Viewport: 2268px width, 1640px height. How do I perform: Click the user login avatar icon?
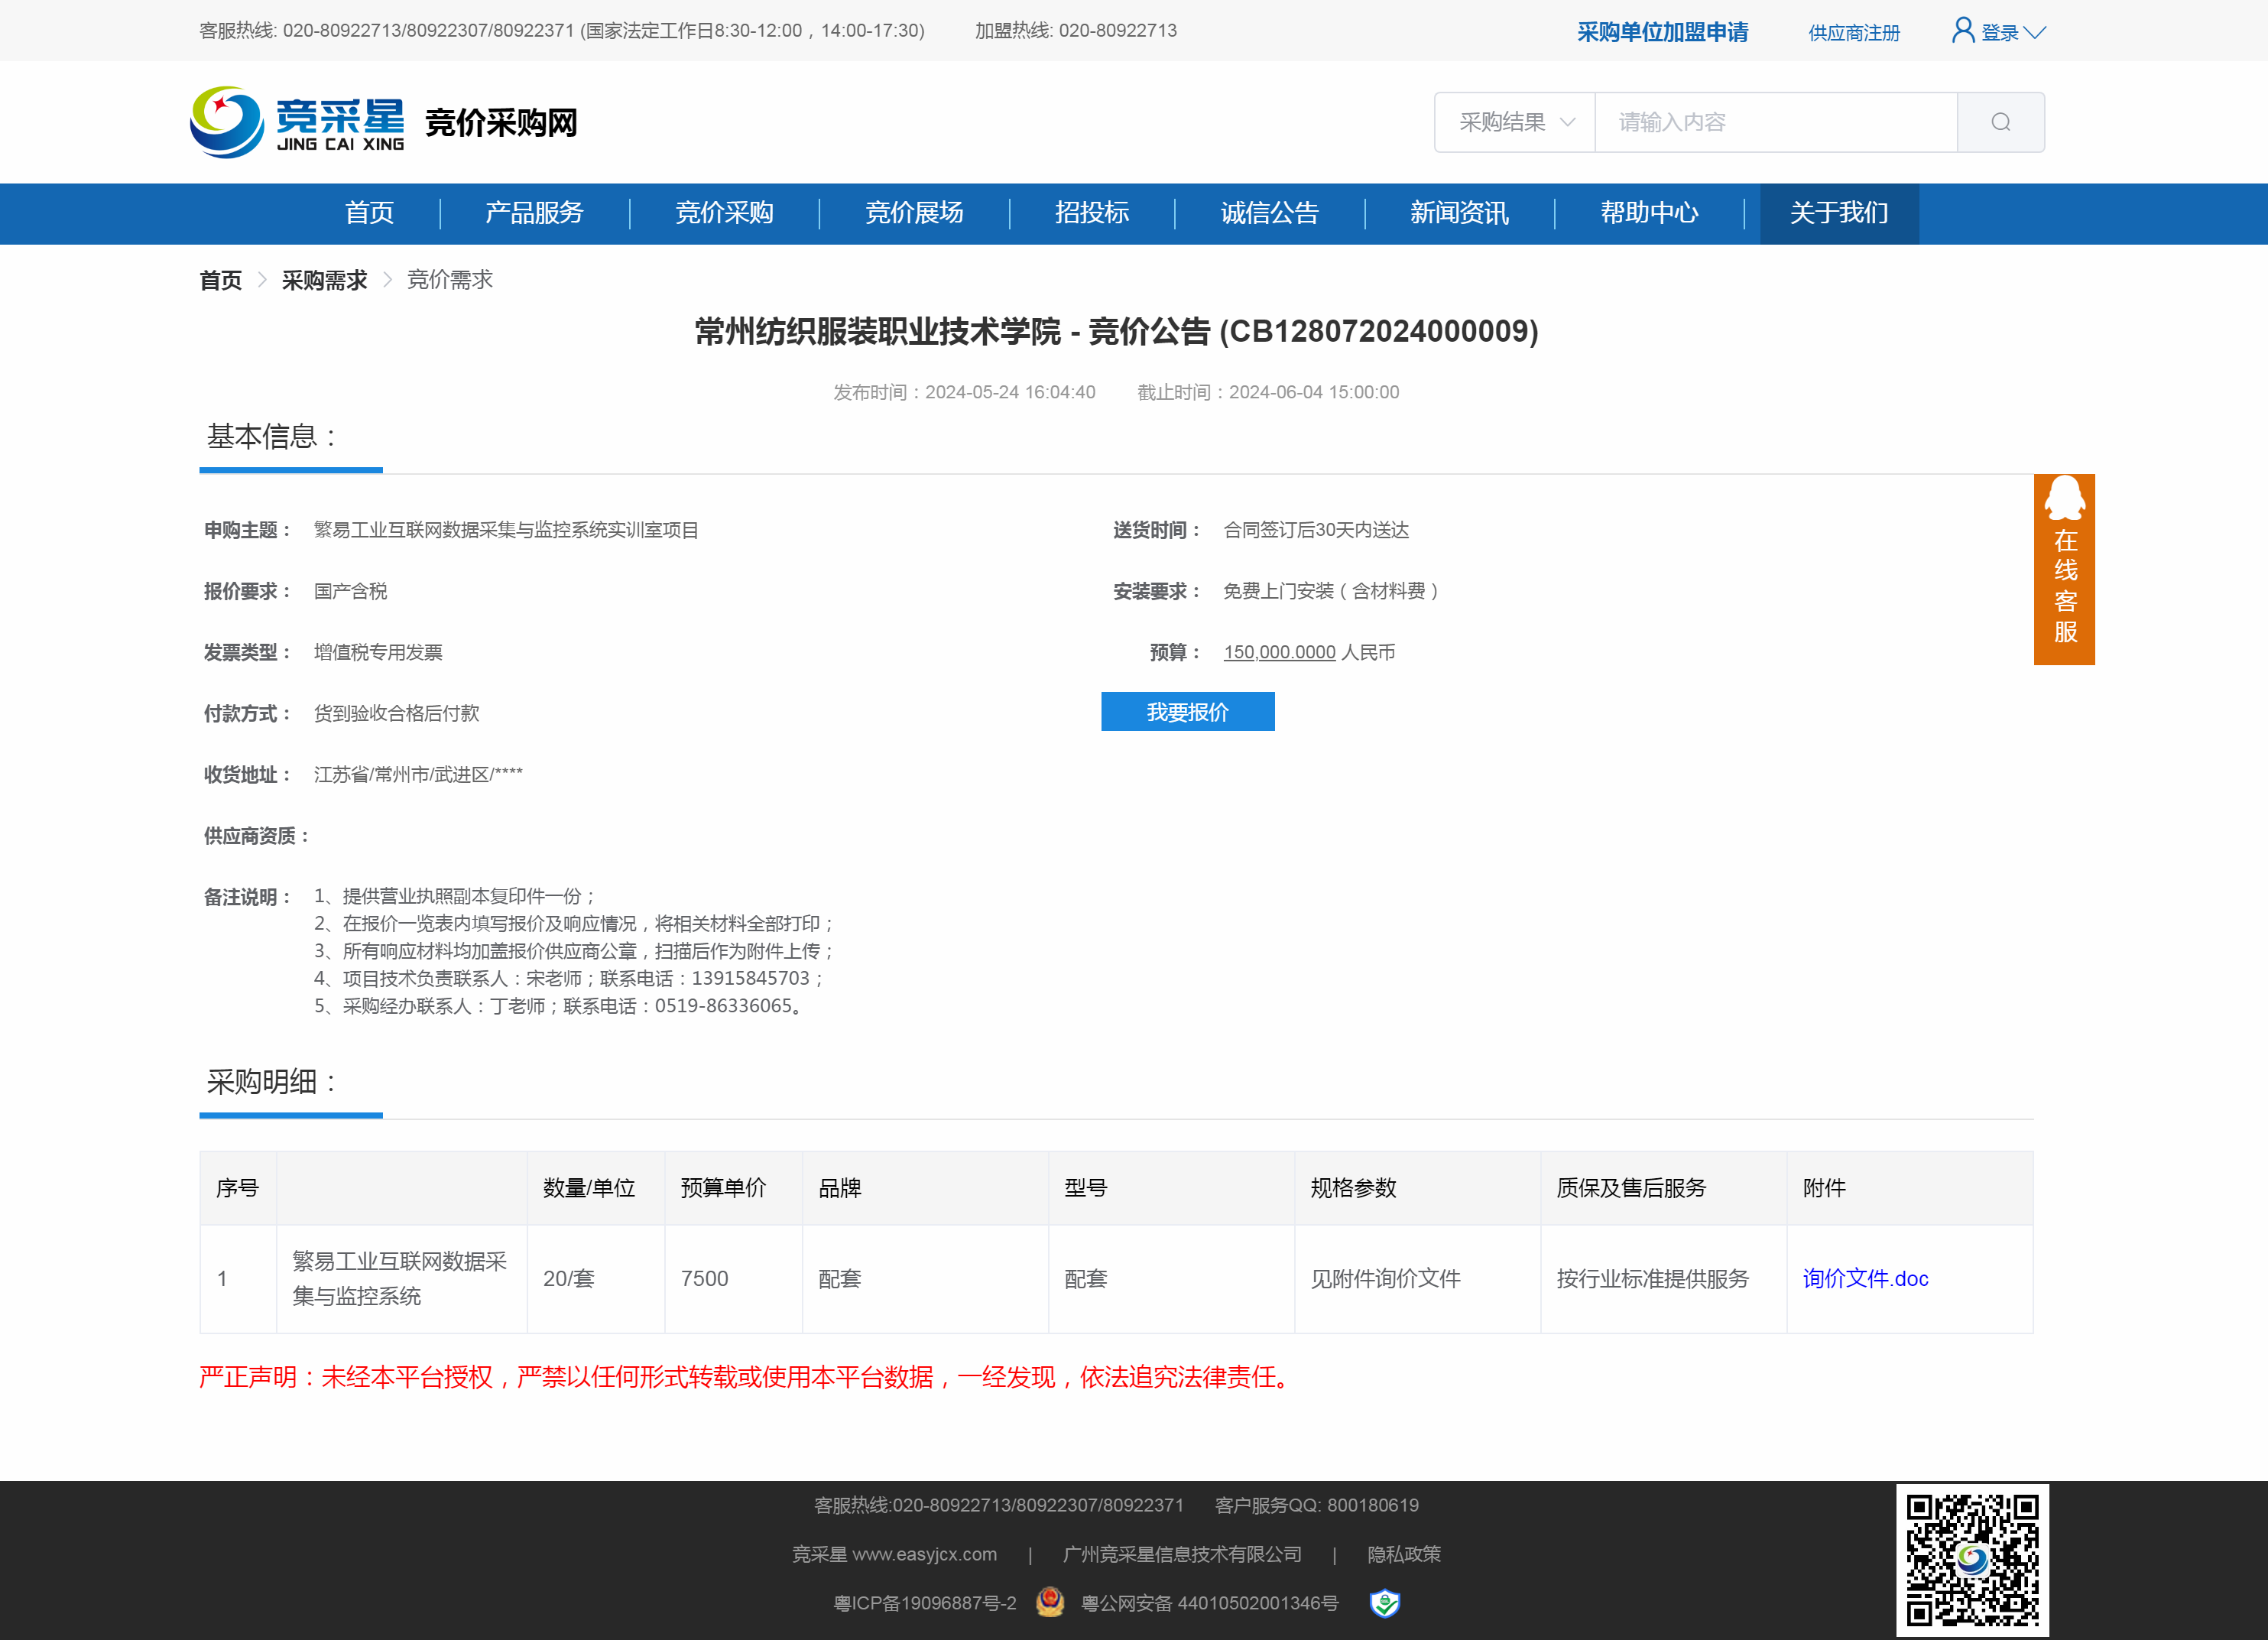1962,30
